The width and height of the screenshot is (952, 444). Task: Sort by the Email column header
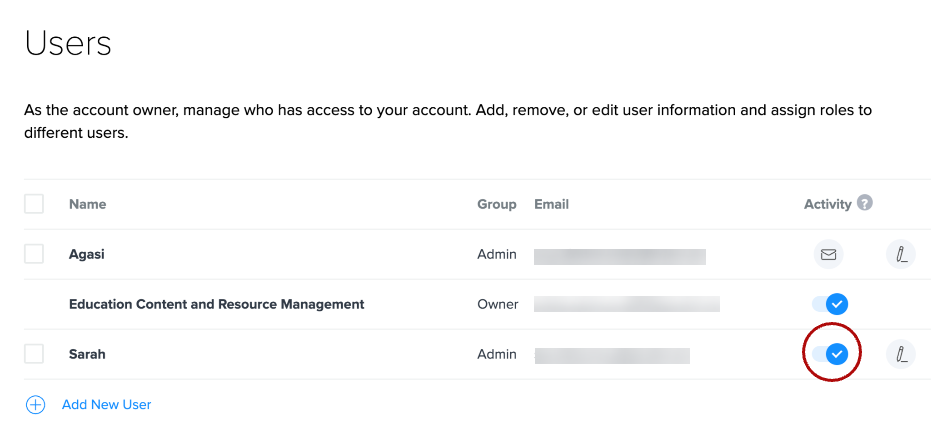click(551, 204)
